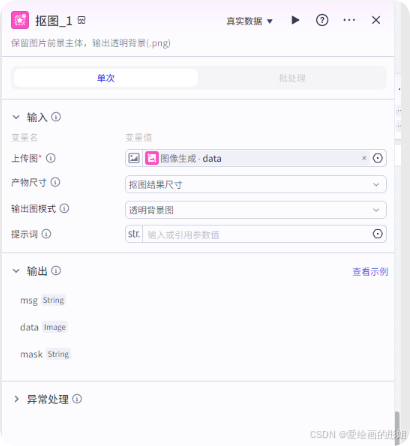
Task: Click the 提示词 input field
Action: click(x=257, y=235)
